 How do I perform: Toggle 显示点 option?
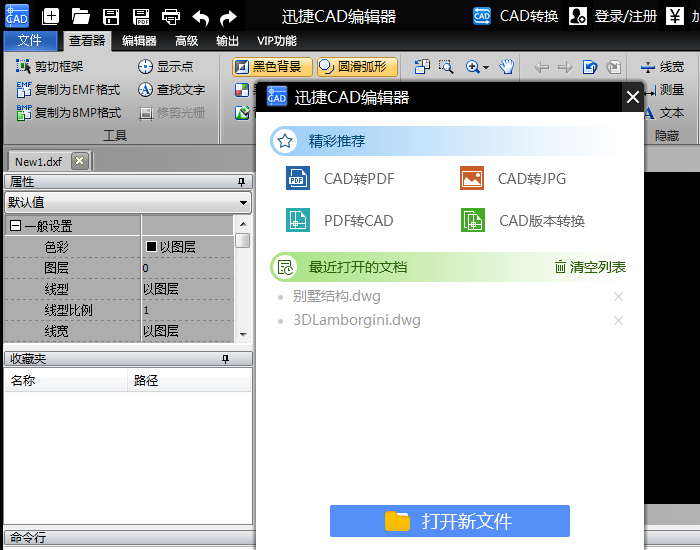[166, 67]
